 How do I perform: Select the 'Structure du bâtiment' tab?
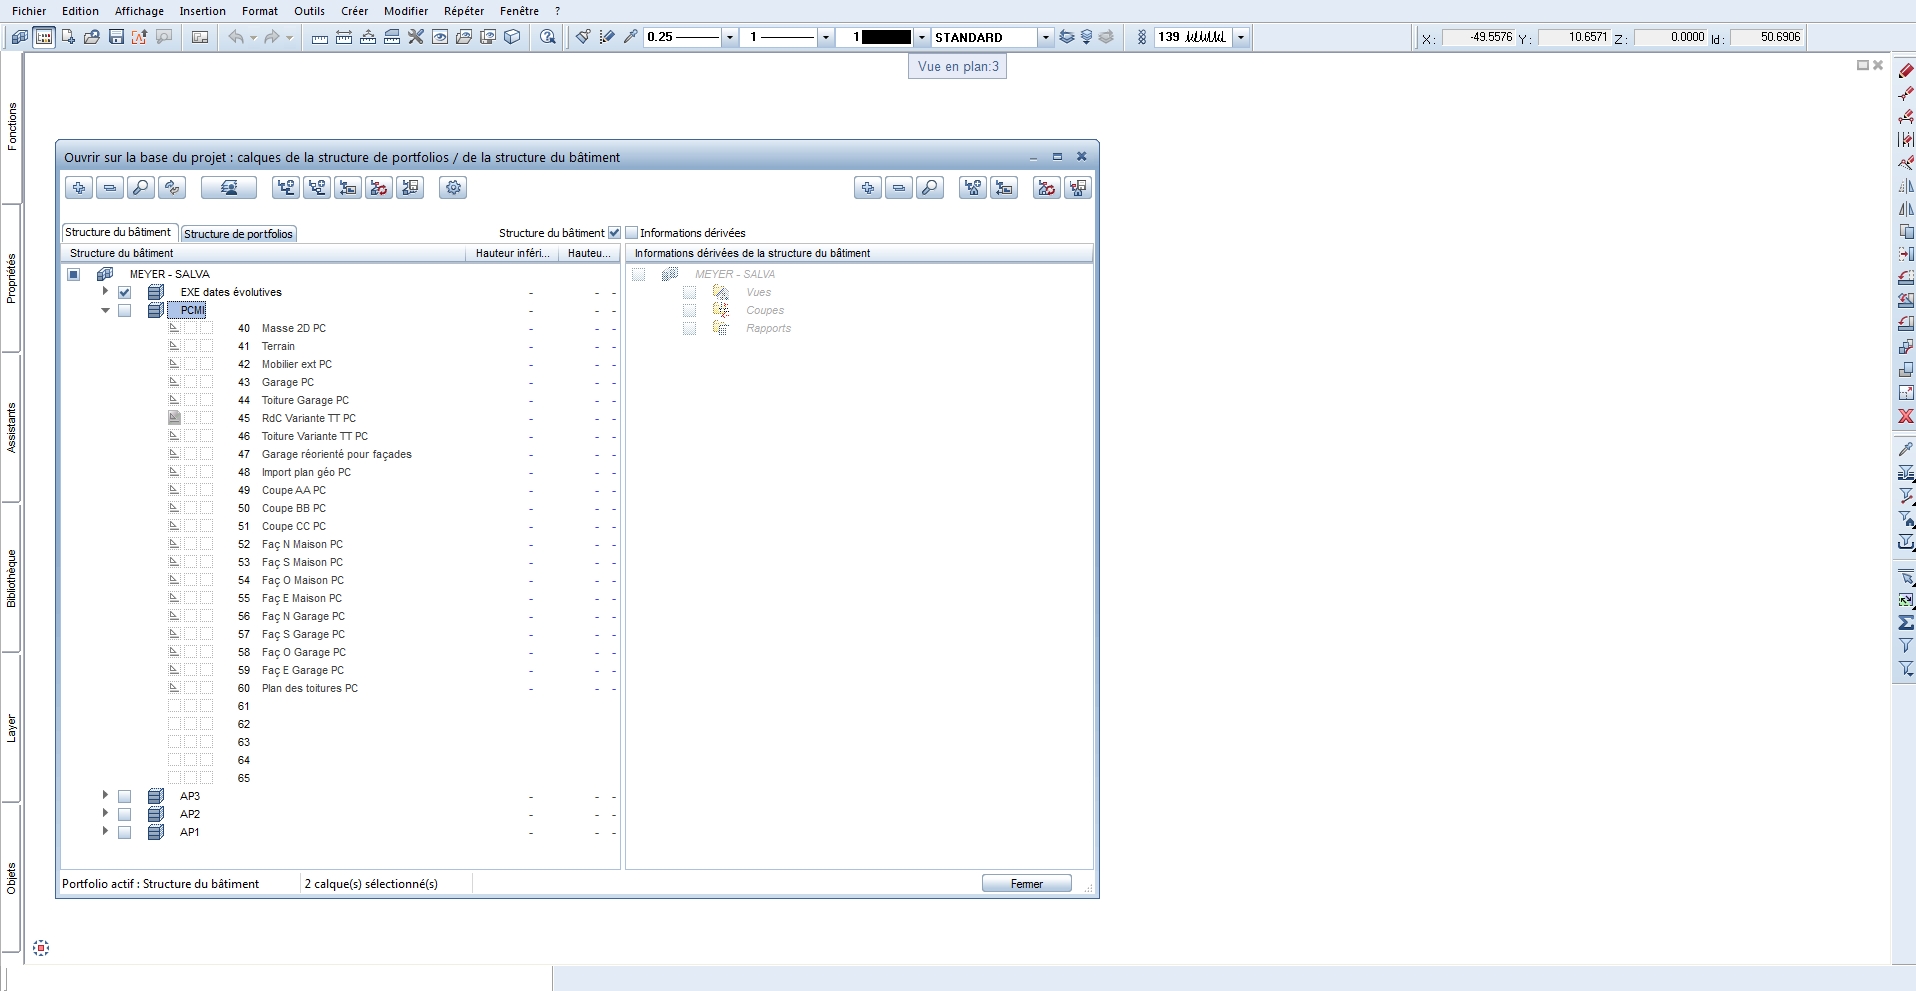click(x=119, y=232)
